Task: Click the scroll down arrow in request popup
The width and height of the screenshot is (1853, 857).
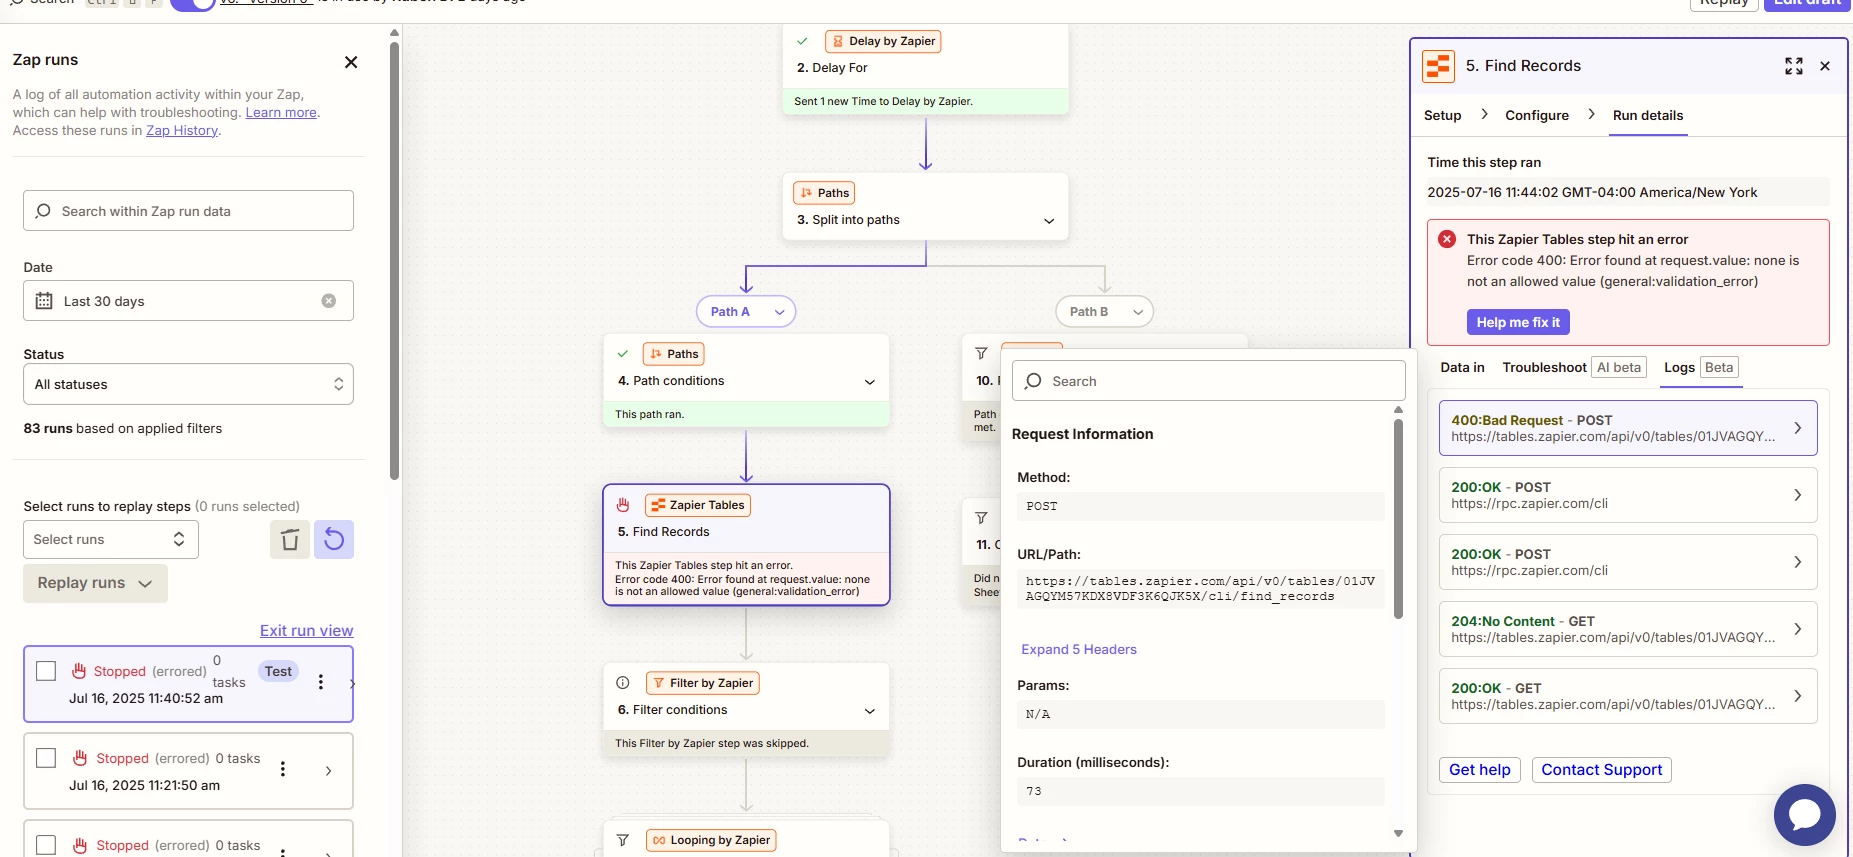Action: [1398, 833]
